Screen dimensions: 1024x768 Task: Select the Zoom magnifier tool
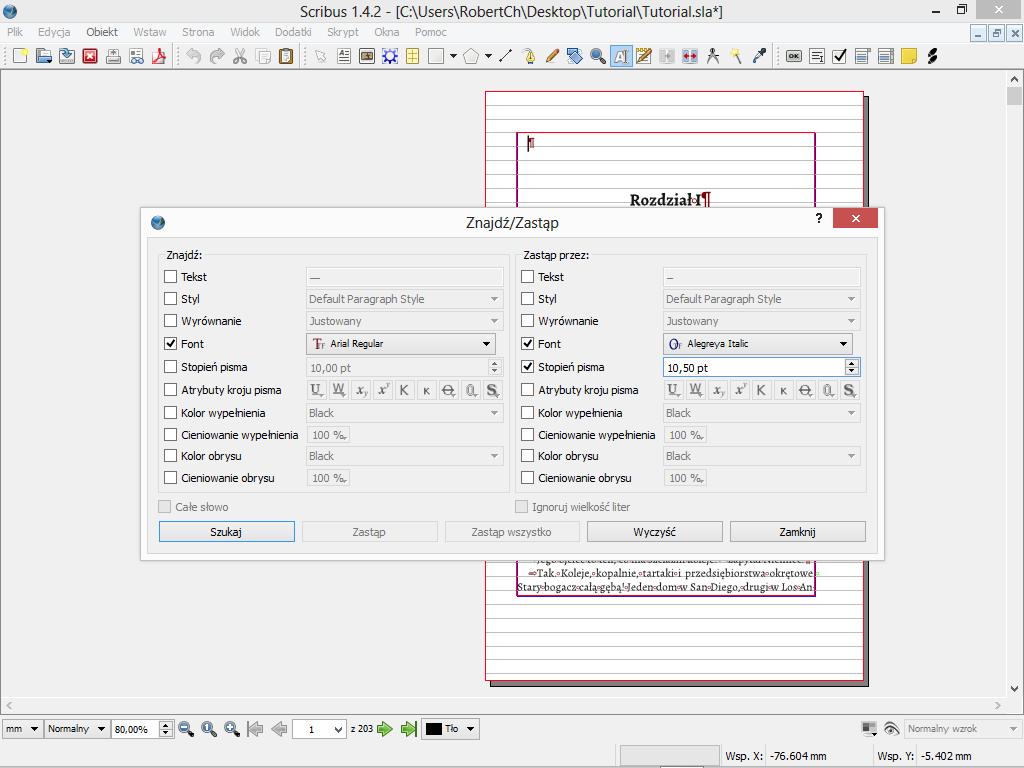[x=597, y=56]
